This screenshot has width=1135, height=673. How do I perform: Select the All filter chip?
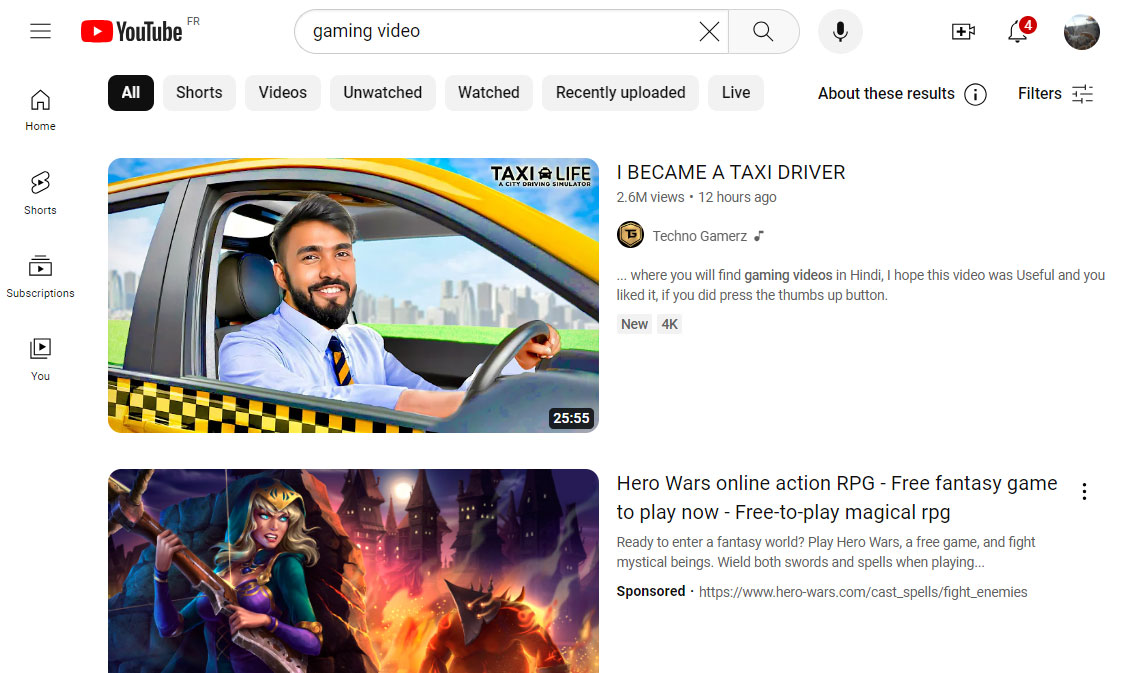[x=131, y=93]
